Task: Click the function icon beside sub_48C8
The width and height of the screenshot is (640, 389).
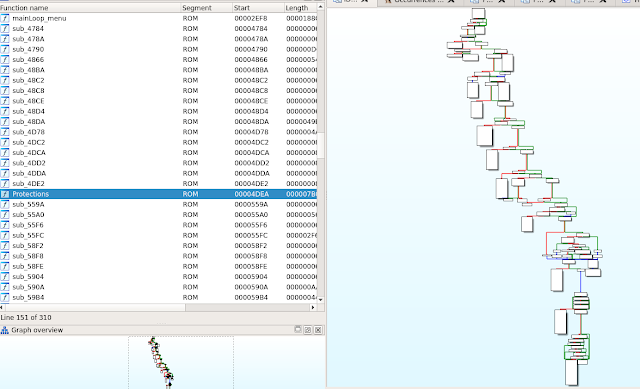Action: point(4,91)
